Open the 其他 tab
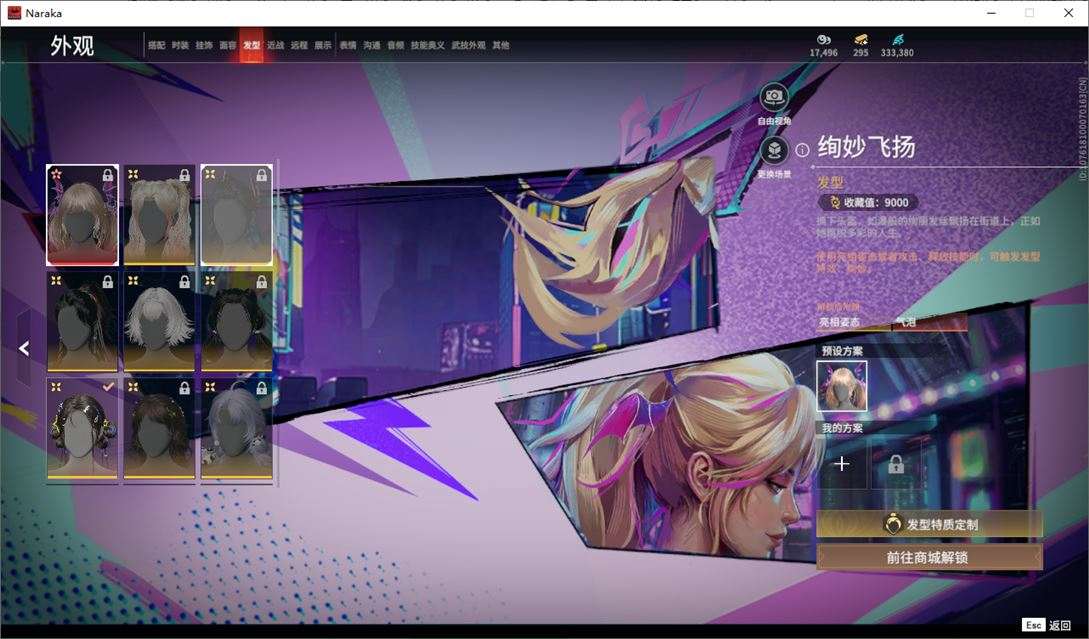The width and height of the screenshot is (1089, 639). [x=501, y=45]
